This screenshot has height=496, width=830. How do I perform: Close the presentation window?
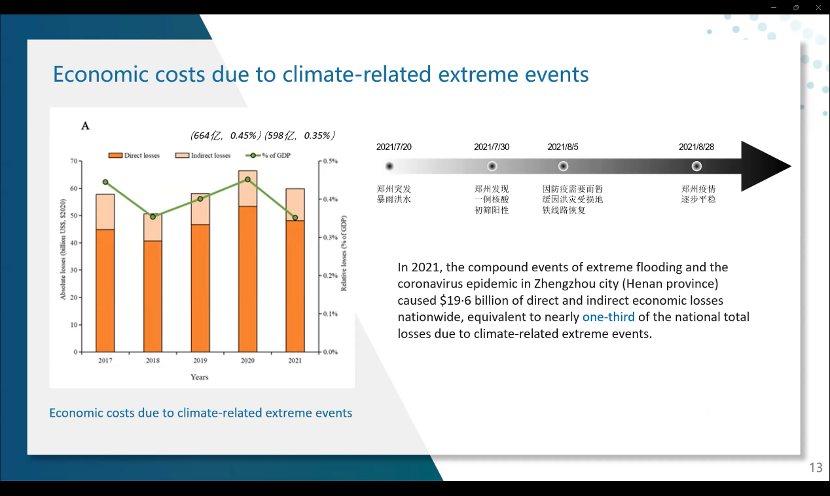coord(818,7)
